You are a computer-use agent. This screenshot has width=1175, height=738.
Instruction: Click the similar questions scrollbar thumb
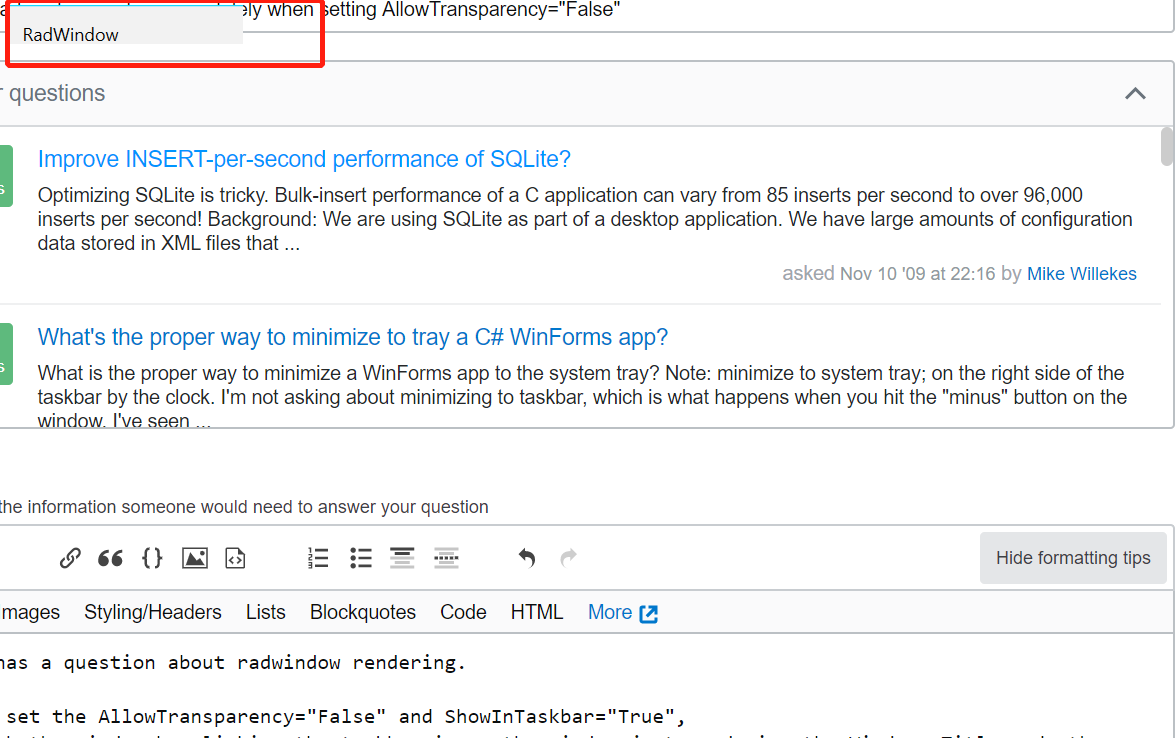(x=1167, y=147)
